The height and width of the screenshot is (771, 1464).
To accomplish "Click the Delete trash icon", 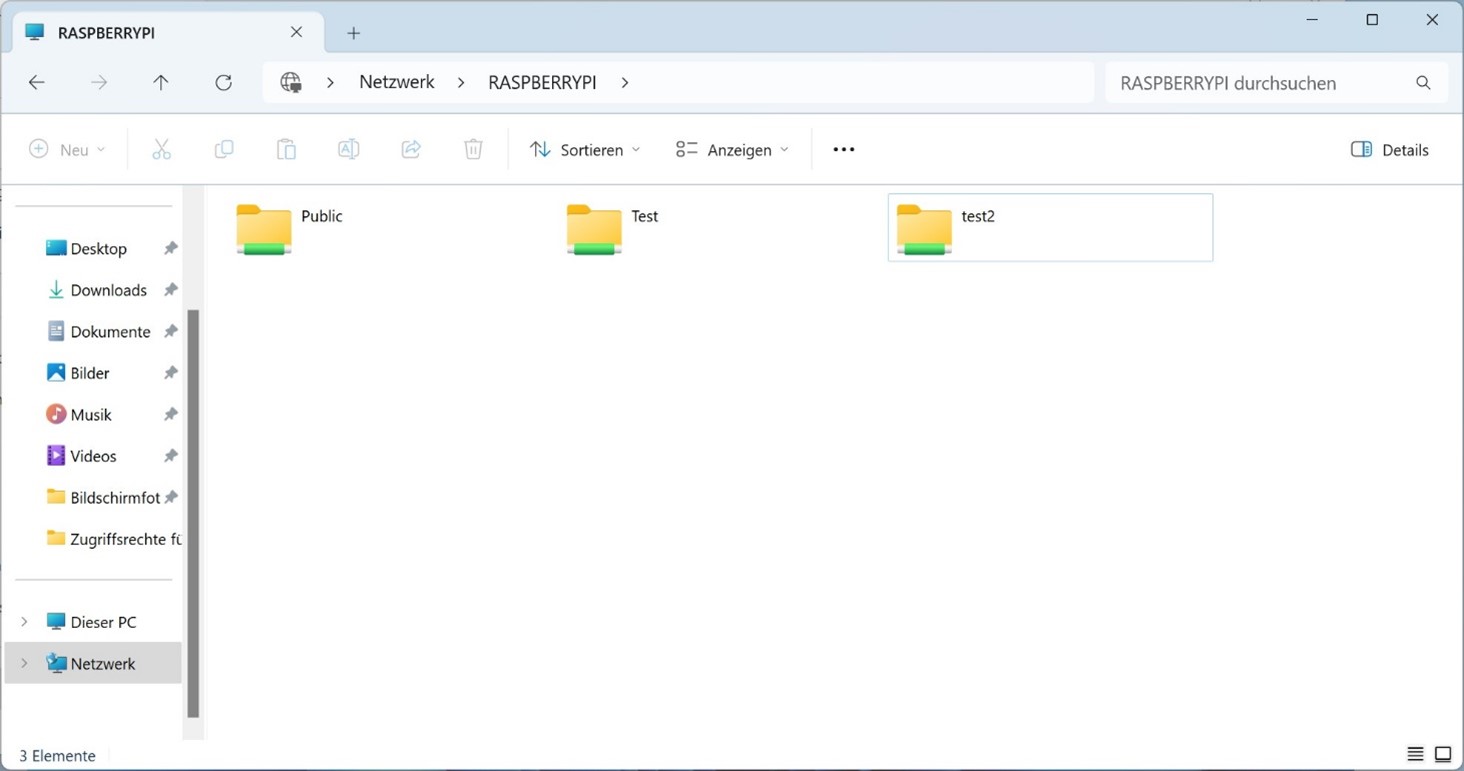I will (473, 150).
